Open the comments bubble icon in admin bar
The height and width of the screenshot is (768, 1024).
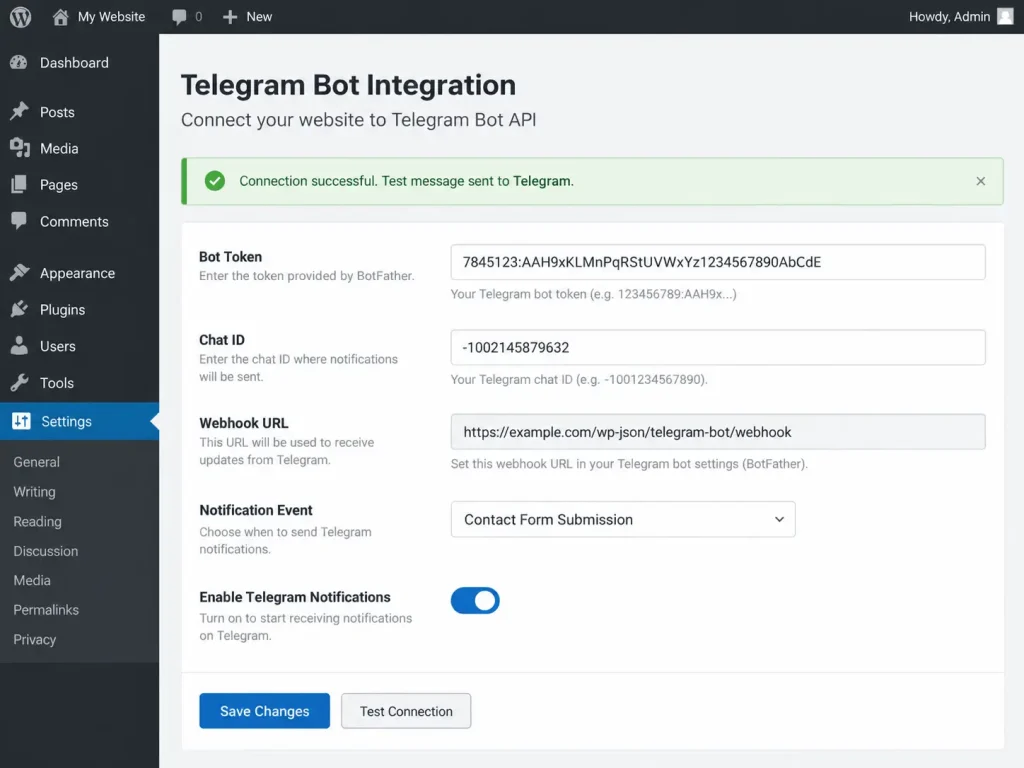coord(179,17)
